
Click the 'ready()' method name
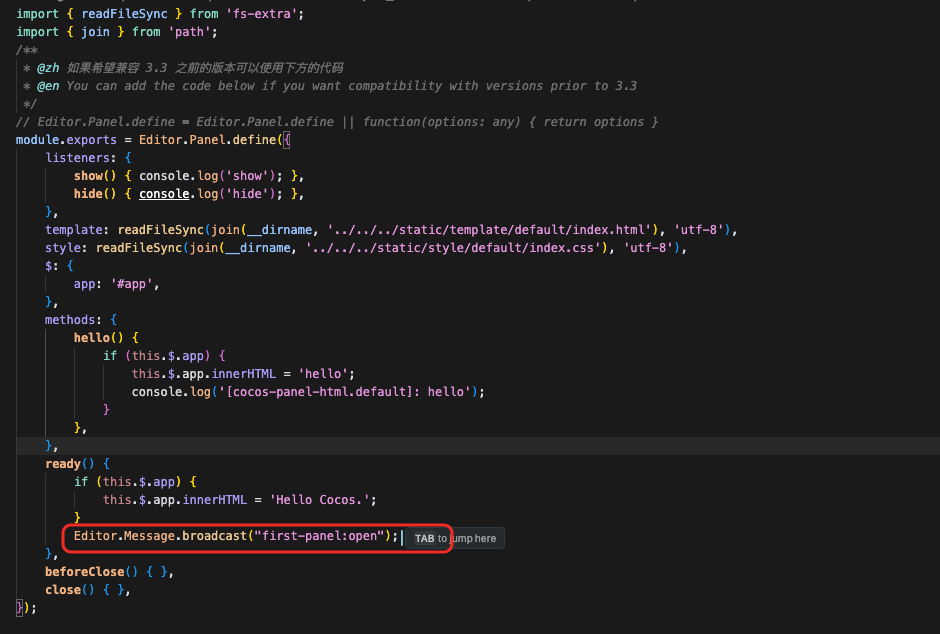coord(70,463)
